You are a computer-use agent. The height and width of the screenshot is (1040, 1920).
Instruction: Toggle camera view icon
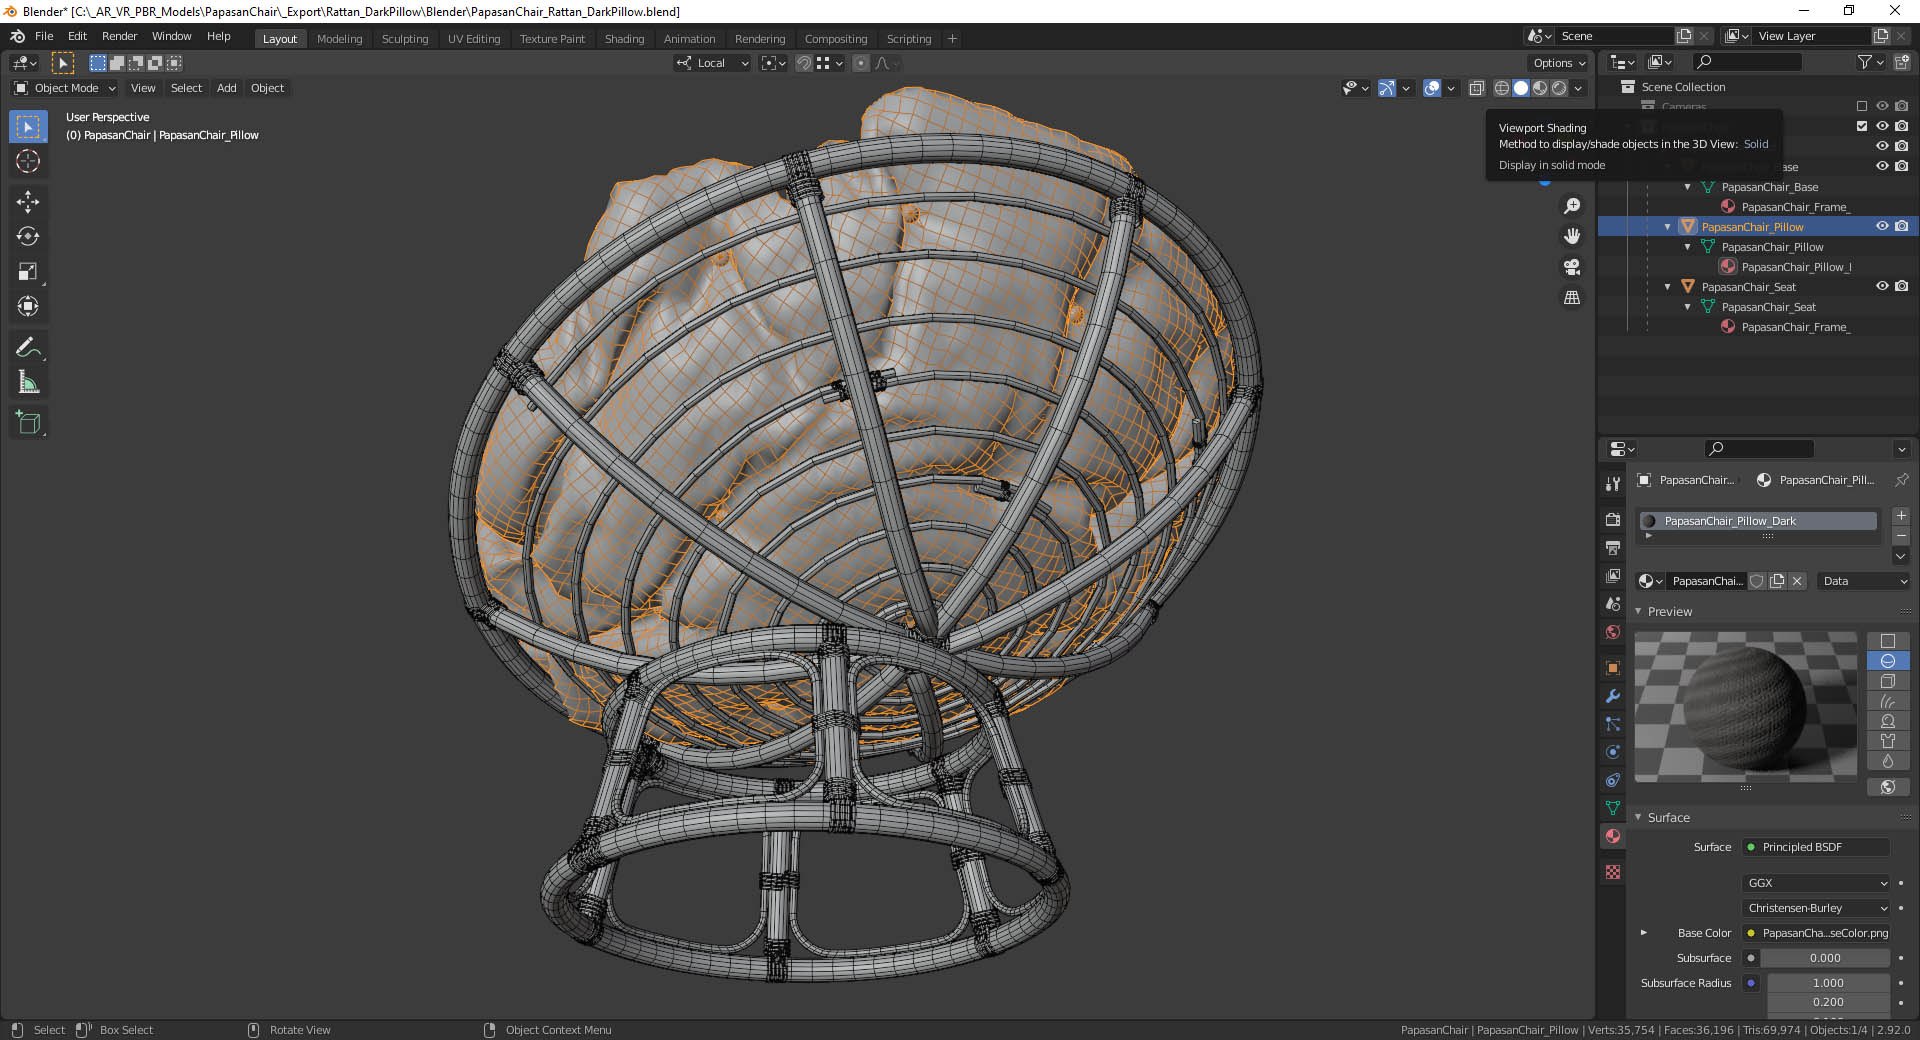[1572, 267]
